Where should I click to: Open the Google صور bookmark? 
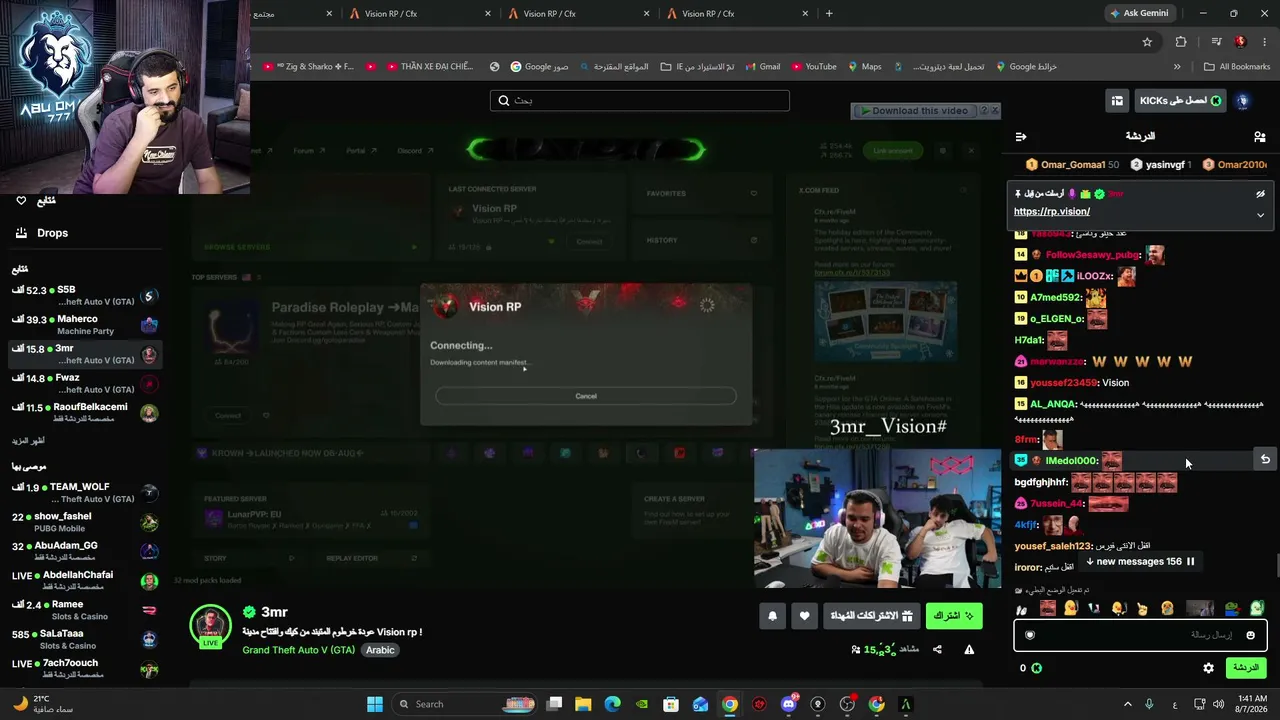539,67
